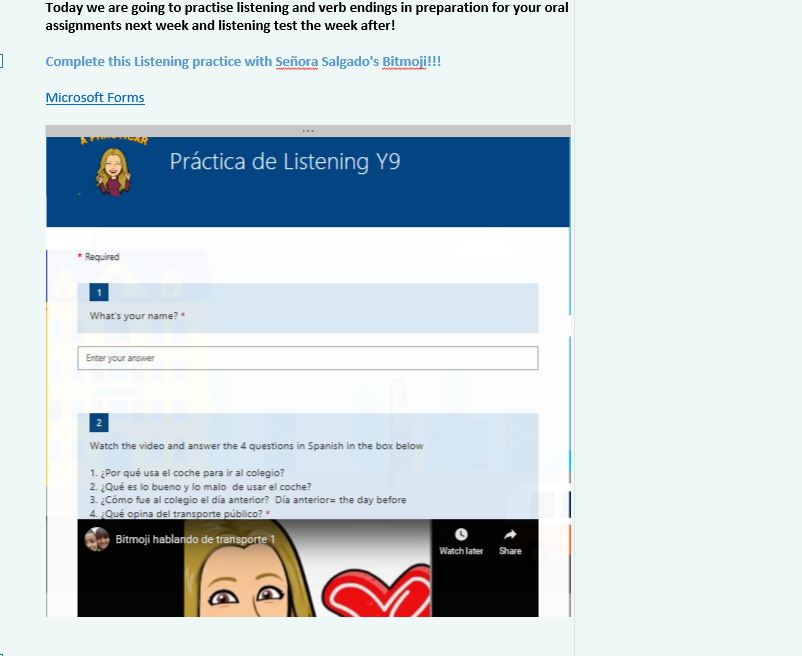Click the 'Enter your answer' name field
The height and width of the screenshot is (656, 802).
click(308, 358)
